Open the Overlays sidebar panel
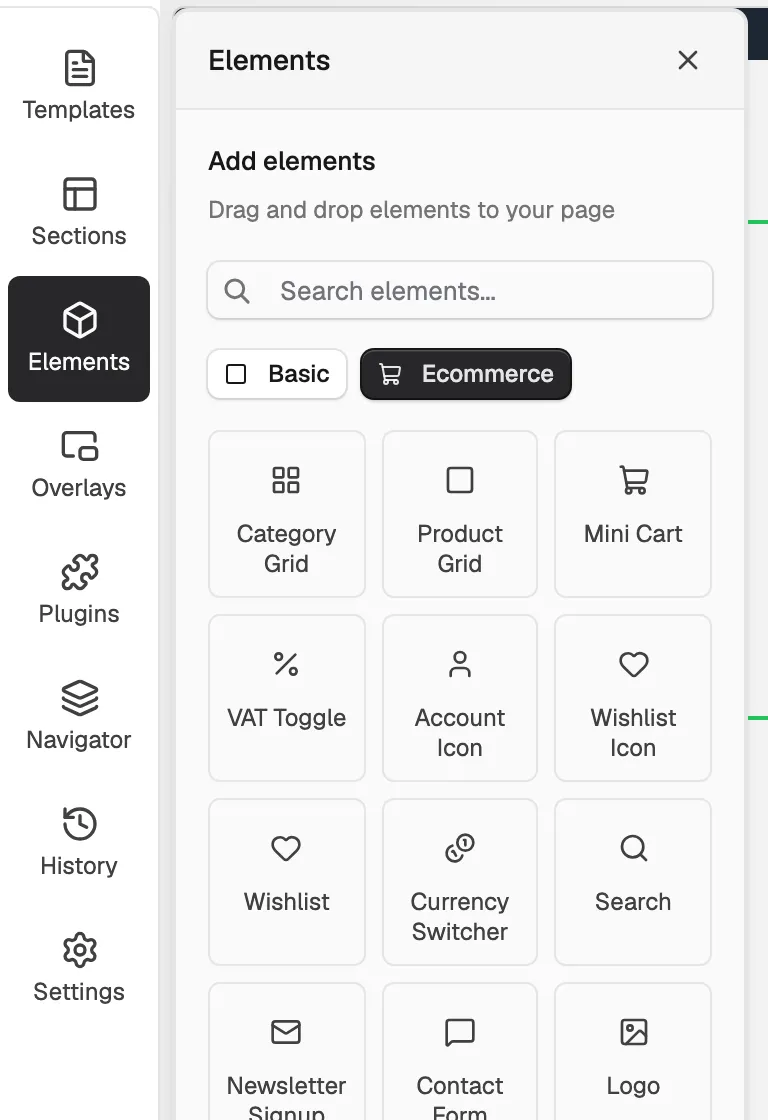Image resolution: width=768 pixels, height=1120 pixels. click(x=79, y=465)
